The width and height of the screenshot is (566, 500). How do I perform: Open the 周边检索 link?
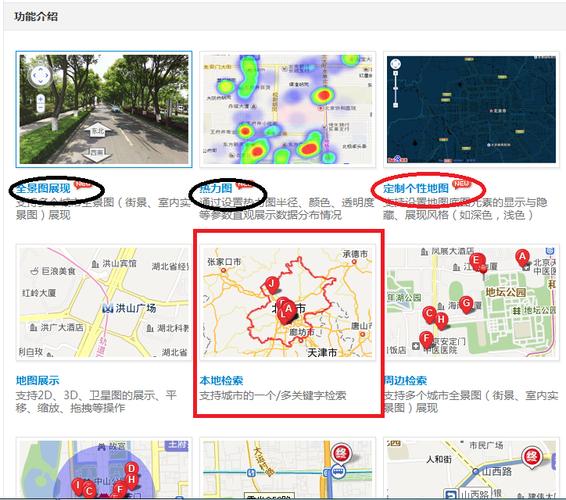click(405, 380)
